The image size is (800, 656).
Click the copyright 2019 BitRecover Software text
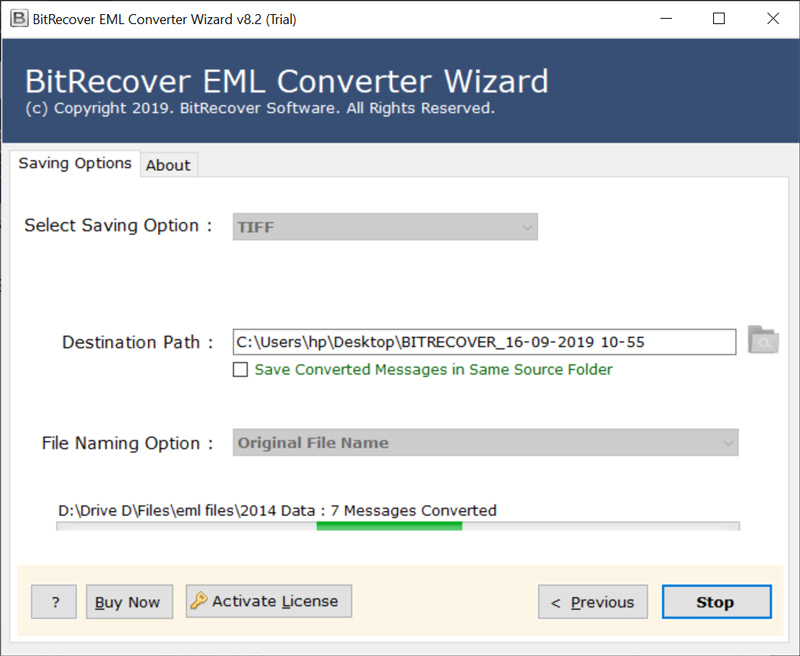click(260, 108)
